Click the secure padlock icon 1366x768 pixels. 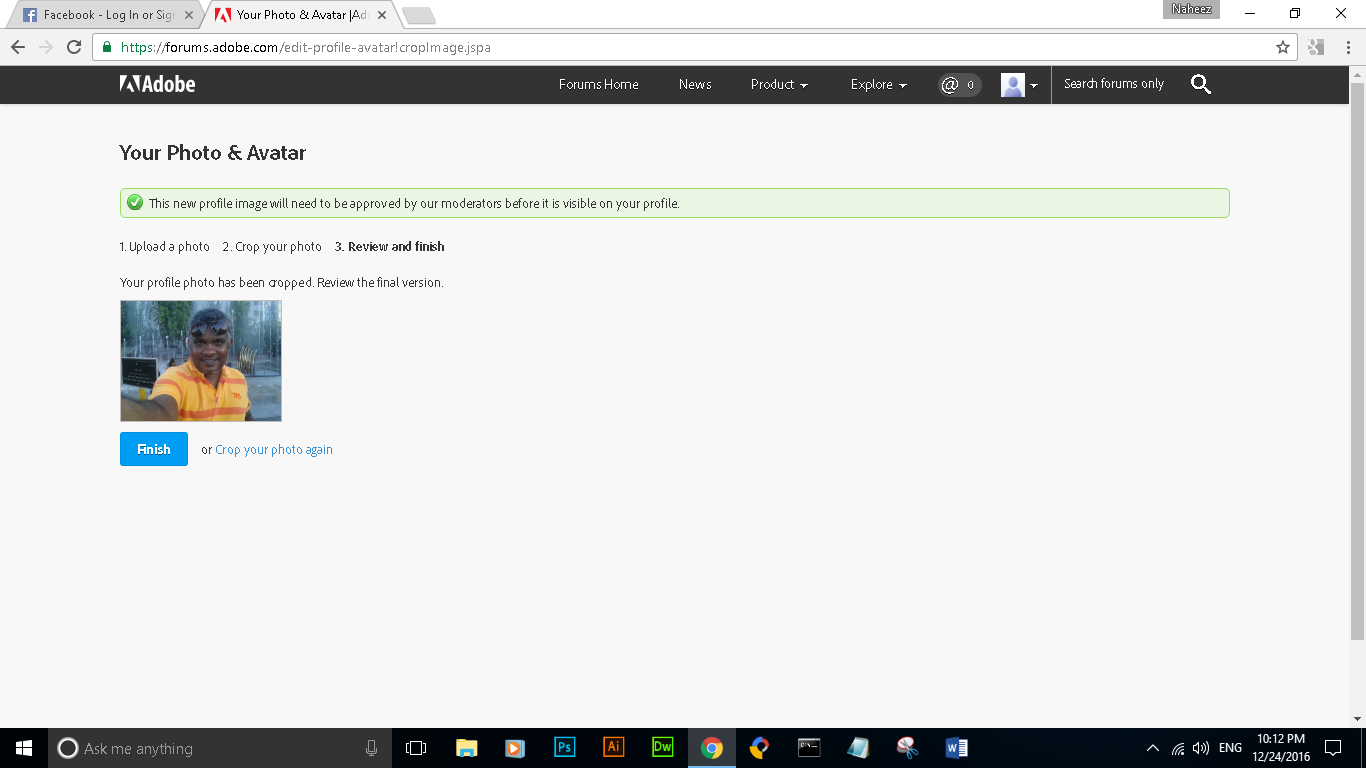click(107, 47)
